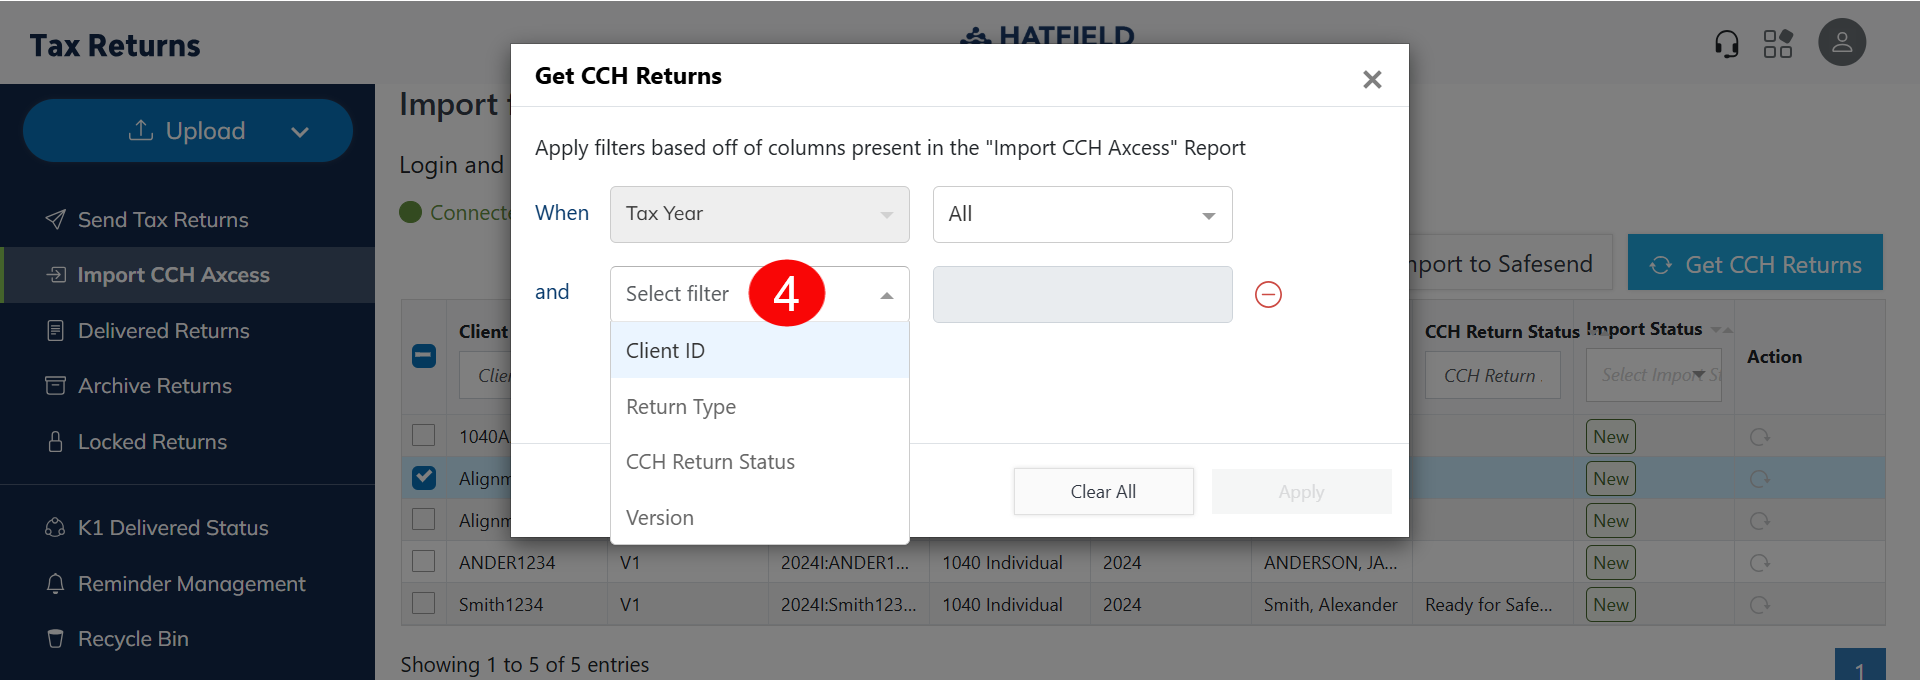Click the disabled filter value field

(x=1082, y=294)
